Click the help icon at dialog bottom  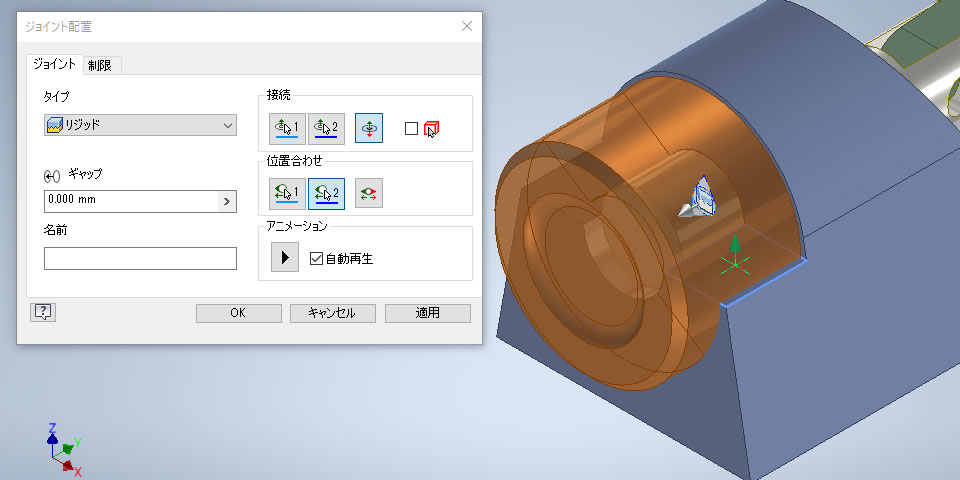pos(43,312)
